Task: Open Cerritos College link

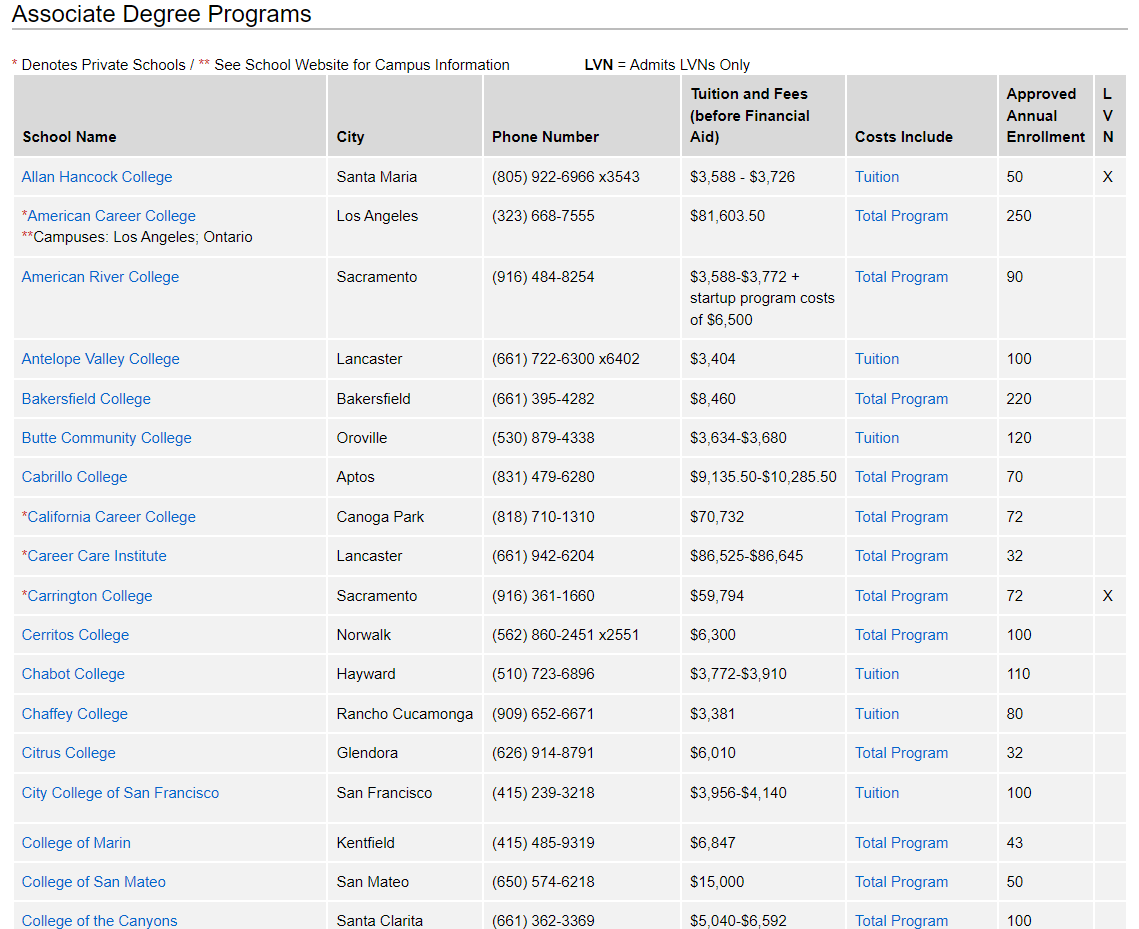Action: [x=75, y=635]
